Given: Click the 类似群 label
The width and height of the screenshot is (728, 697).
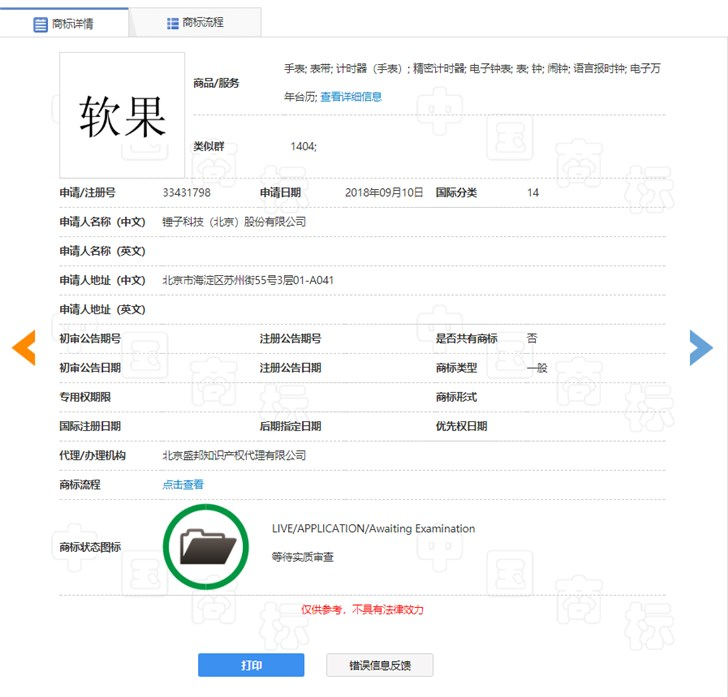Looking at the screenshot, I should 209,147.
